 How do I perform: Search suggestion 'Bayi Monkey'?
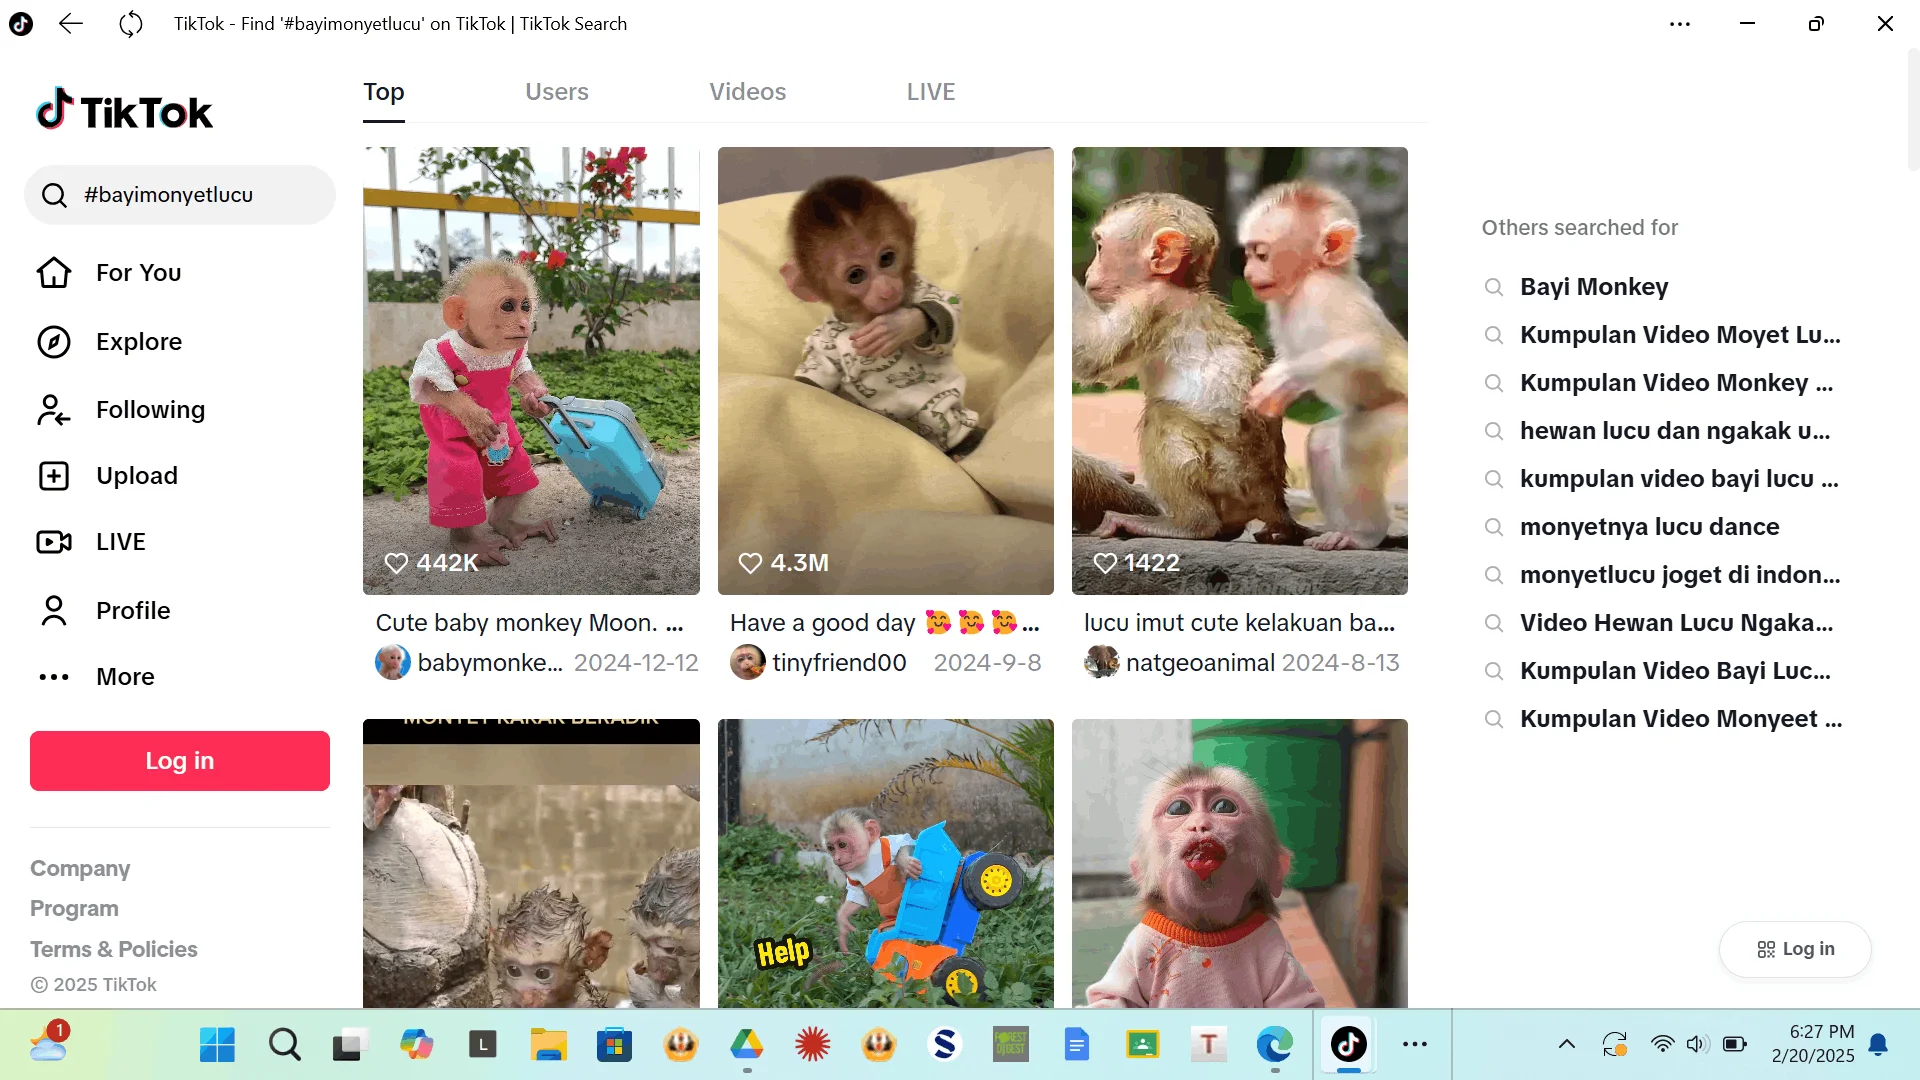(1594, 287)
